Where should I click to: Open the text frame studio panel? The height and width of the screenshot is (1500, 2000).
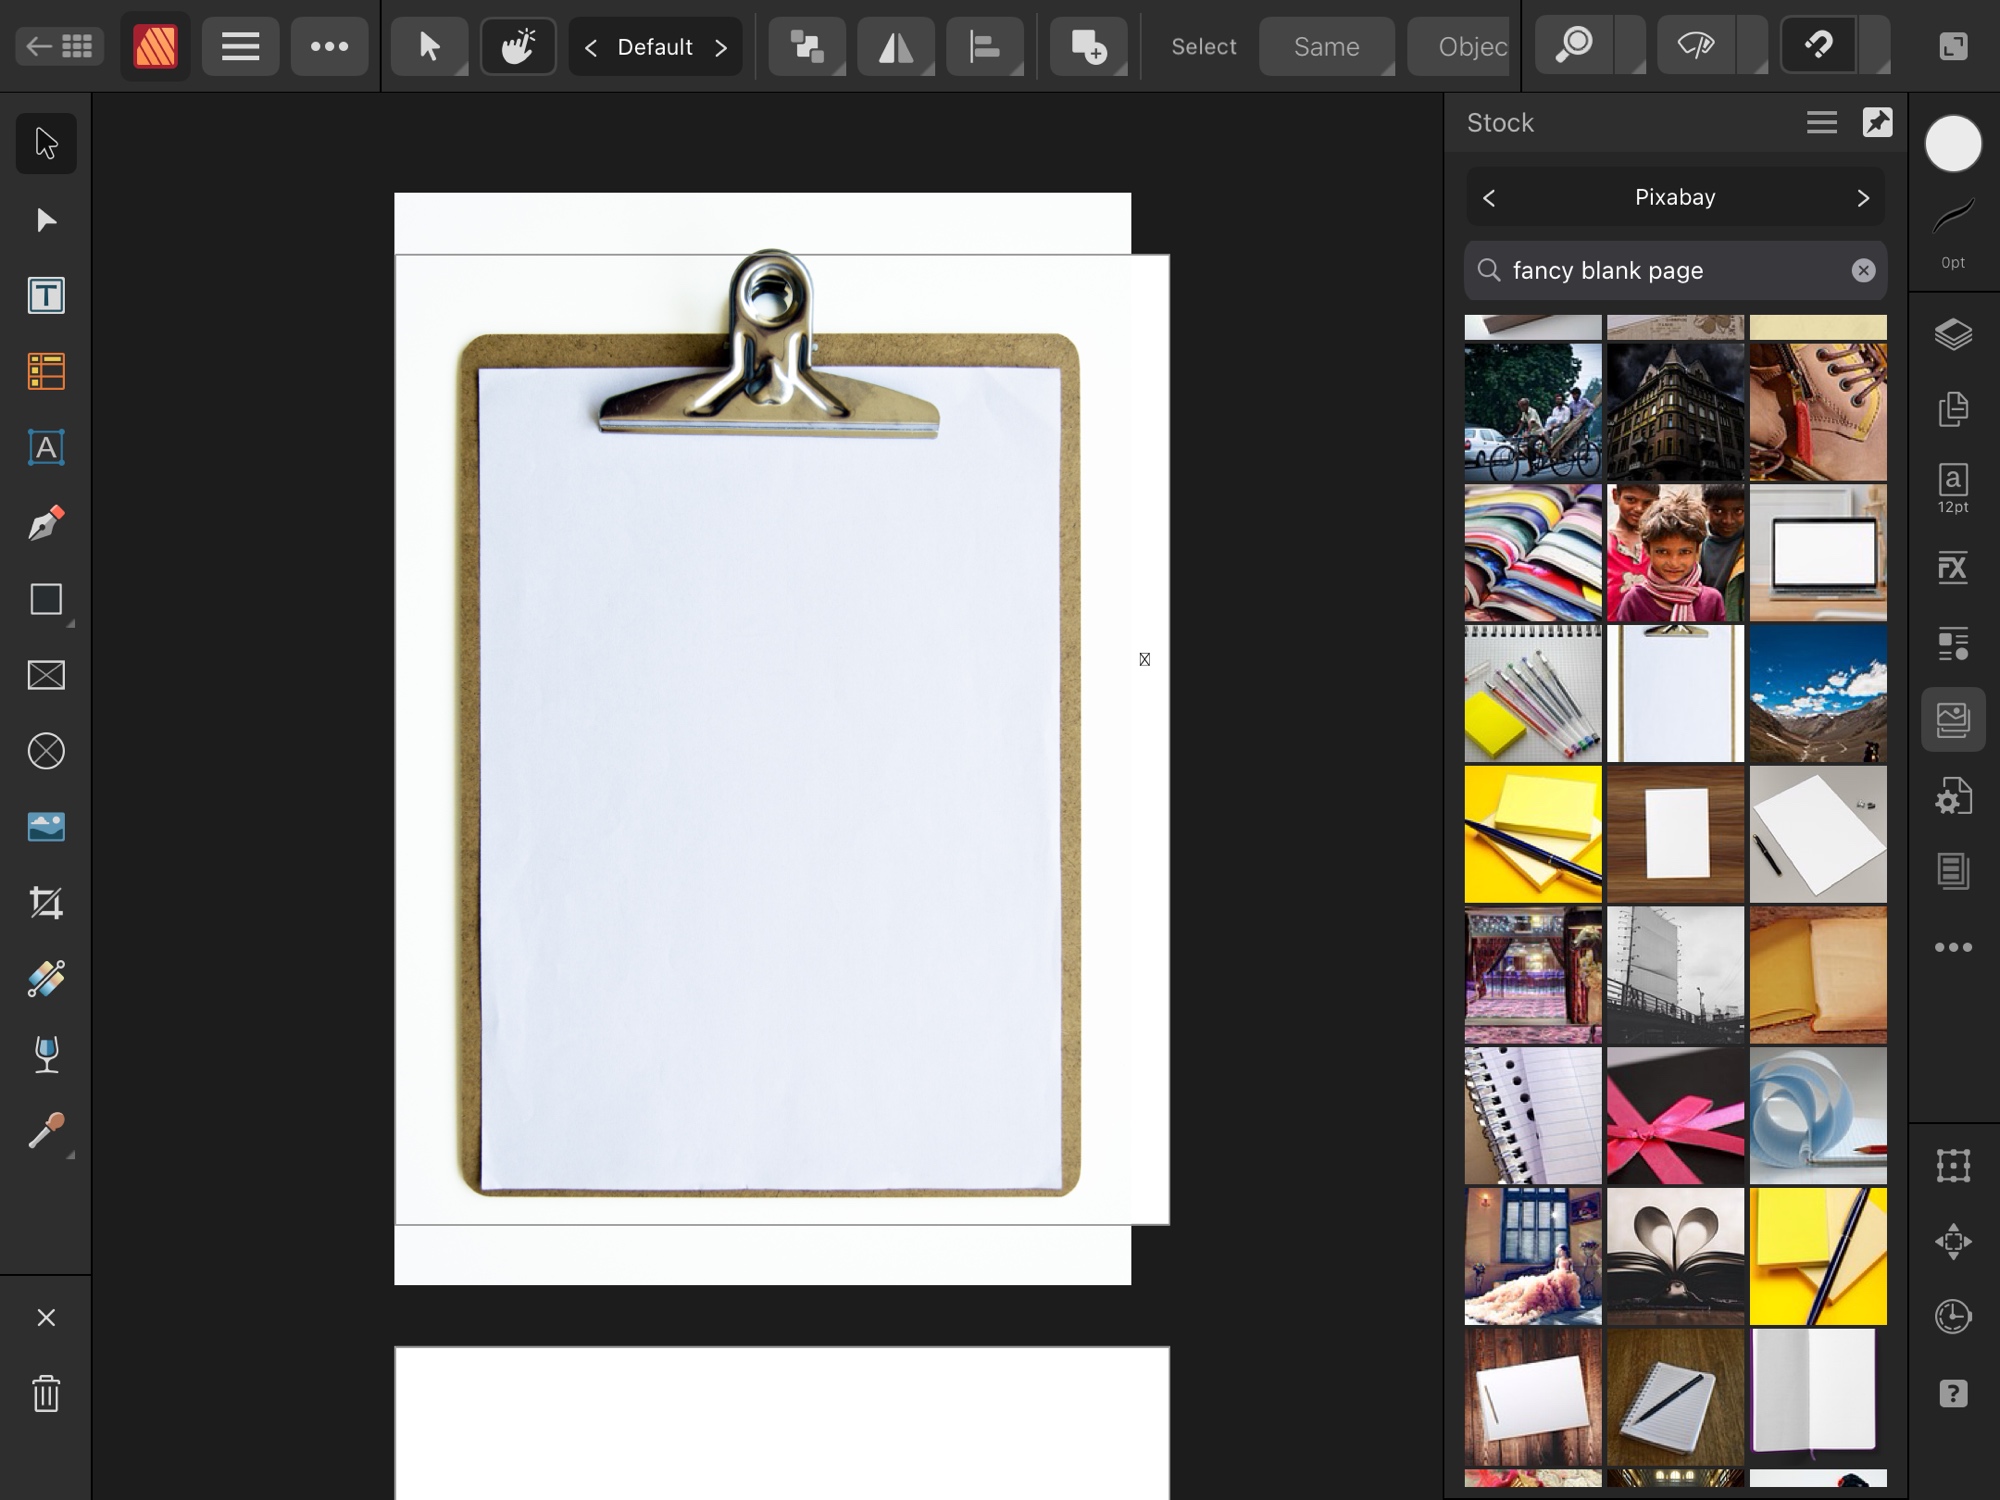click(x=1953, y=871)
